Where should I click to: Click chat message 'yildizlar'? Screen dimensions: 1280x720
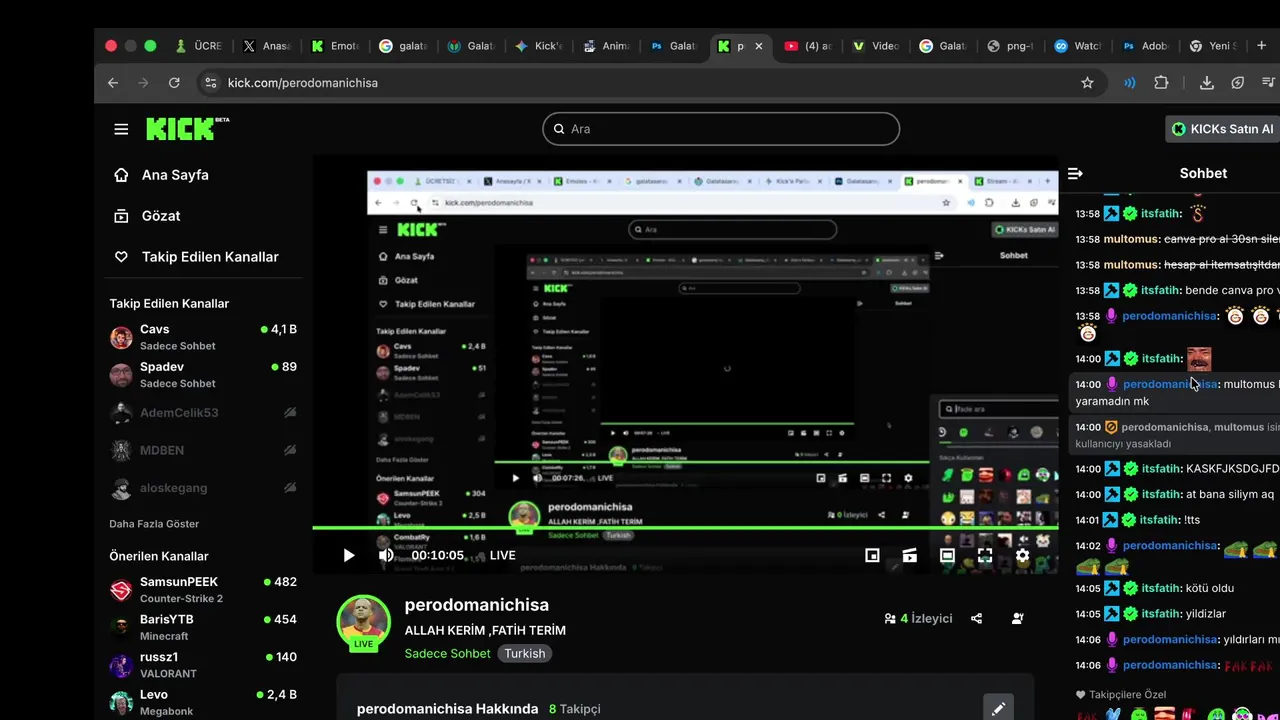point(1206,614)
